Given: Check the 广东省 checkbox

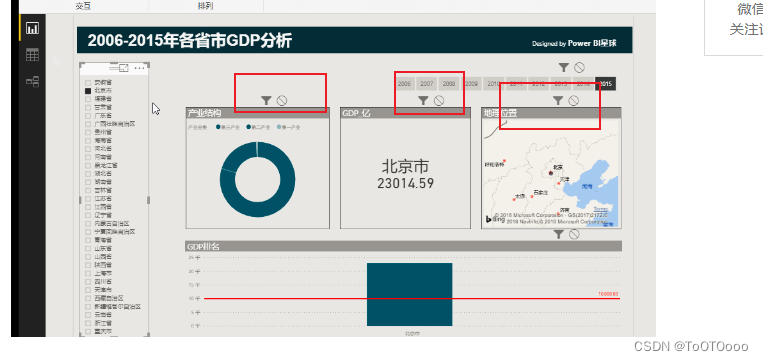Looking at the screenshot, I should (x=88, y=115).
